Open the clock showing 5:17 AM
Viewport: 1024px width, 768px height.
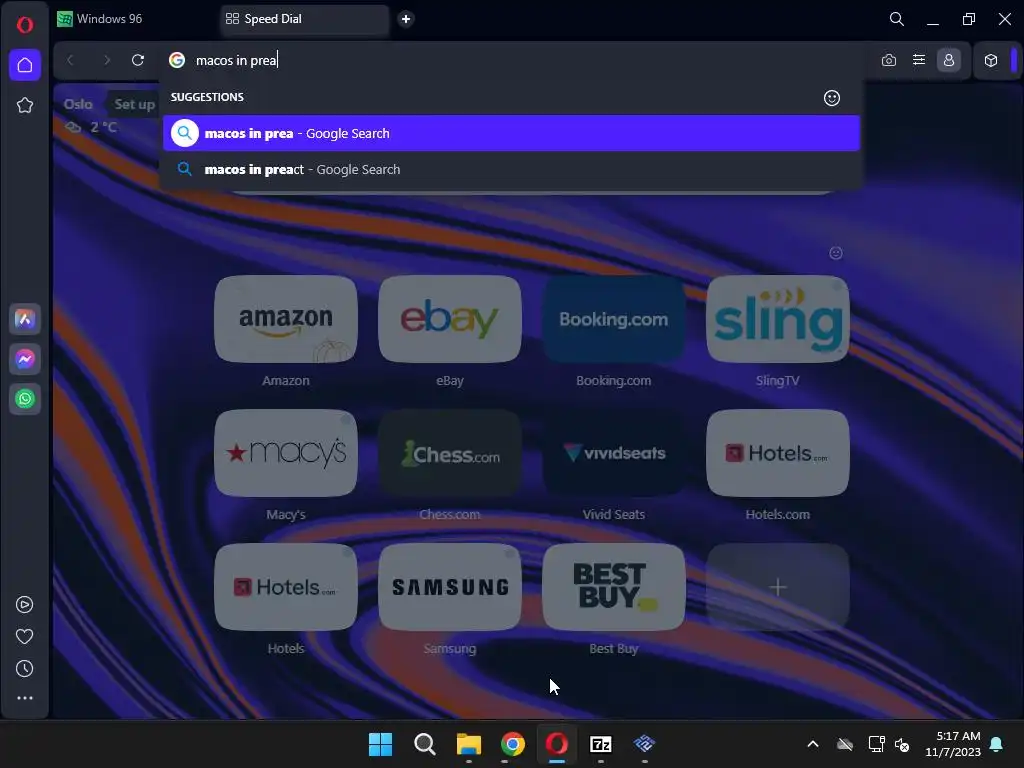pyautogui.click(x=953, y=744)
